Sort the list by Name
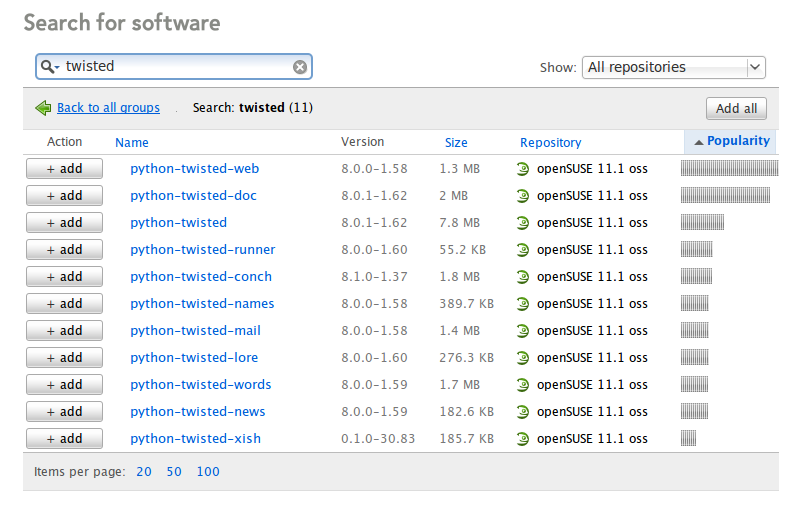Screen dimensions: 799x508 (132, 143)
